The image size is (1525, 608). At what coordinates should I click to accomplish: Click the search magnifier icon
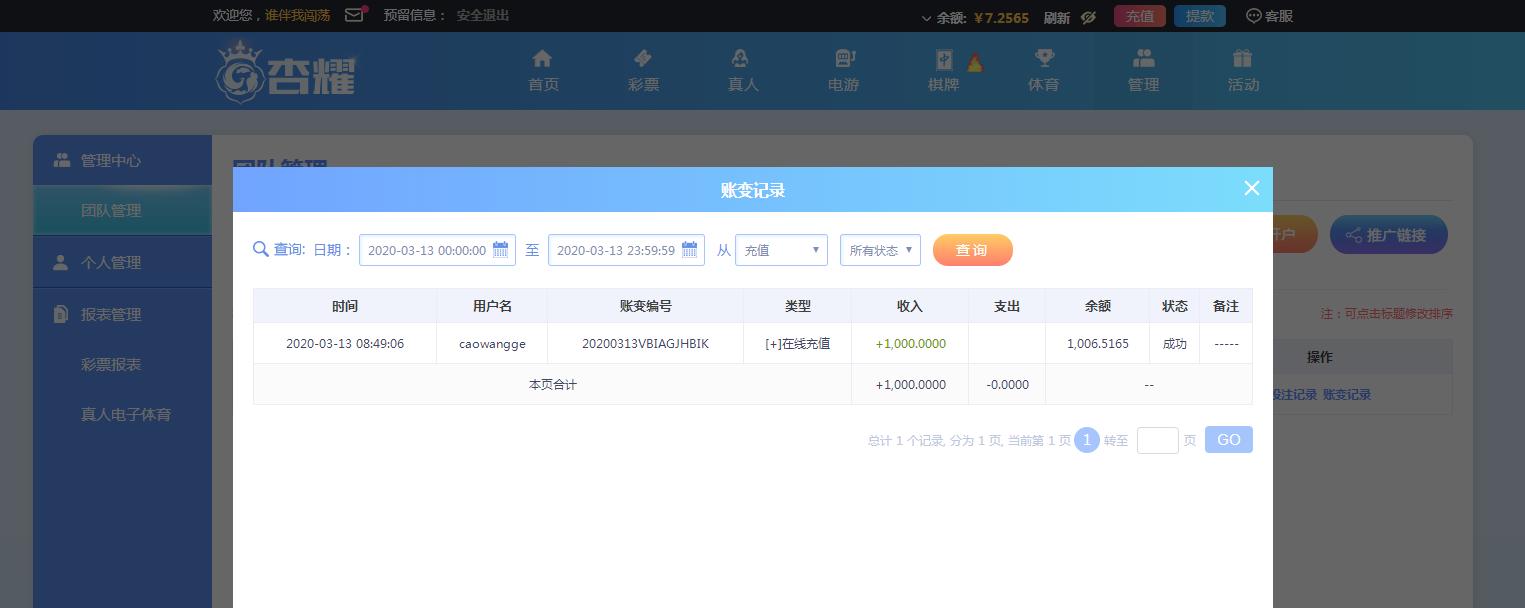tap(260, 249)
